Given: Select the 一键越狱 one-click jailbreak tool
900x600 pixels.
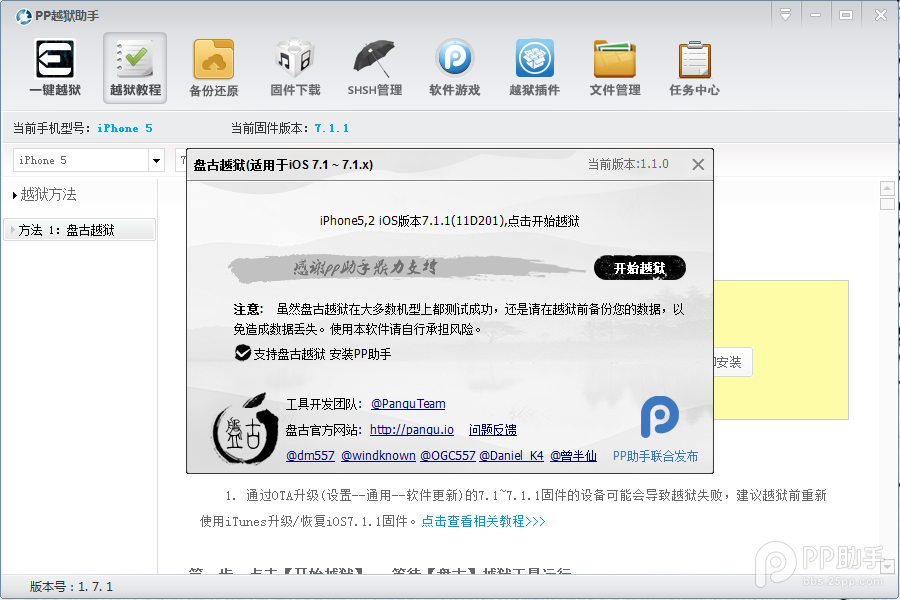Looking at the screenshot, I should [54, 67].
